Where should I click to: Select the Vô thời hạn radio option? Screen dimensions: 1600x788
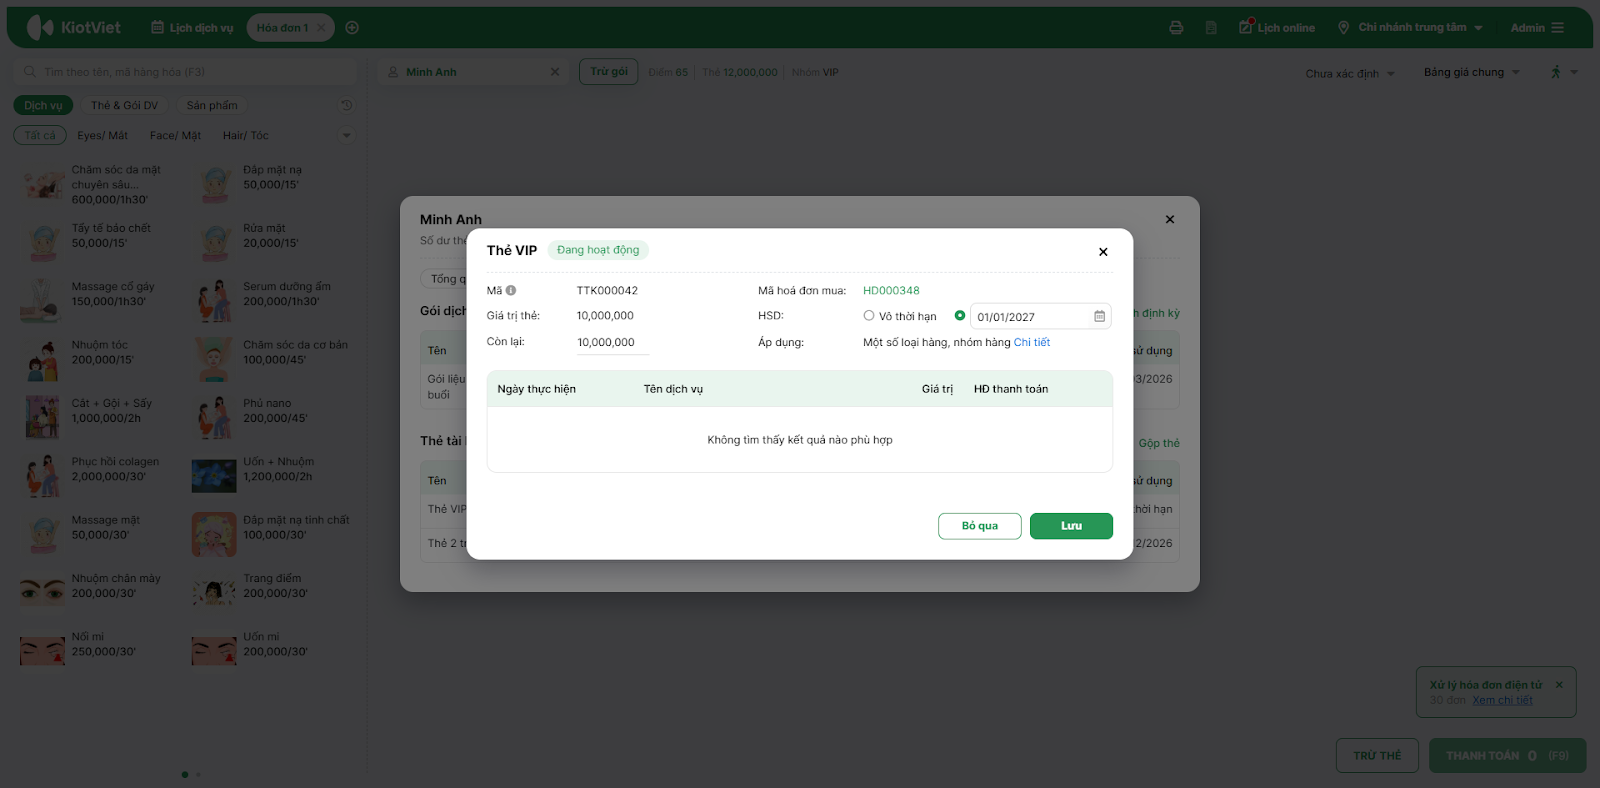[x=869, y=316]
